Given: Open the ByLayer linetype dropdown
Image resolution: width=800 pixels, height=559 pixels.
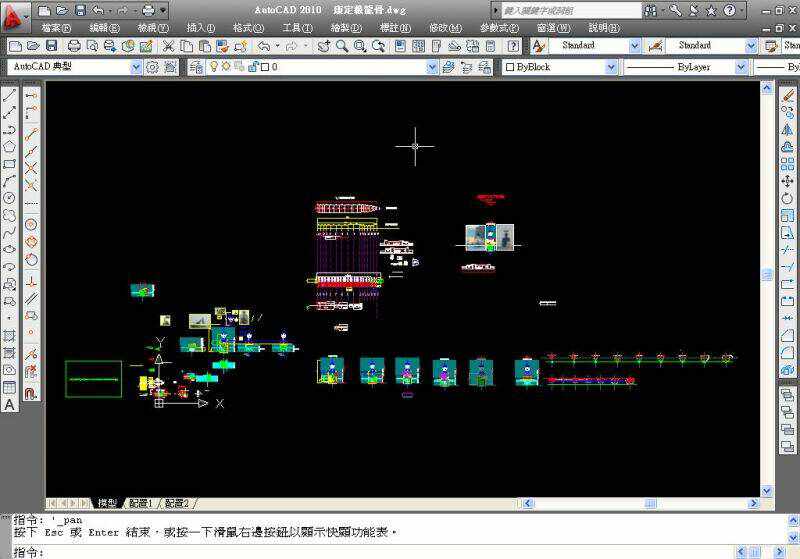Looking at the screenshot, I should 741,67.
